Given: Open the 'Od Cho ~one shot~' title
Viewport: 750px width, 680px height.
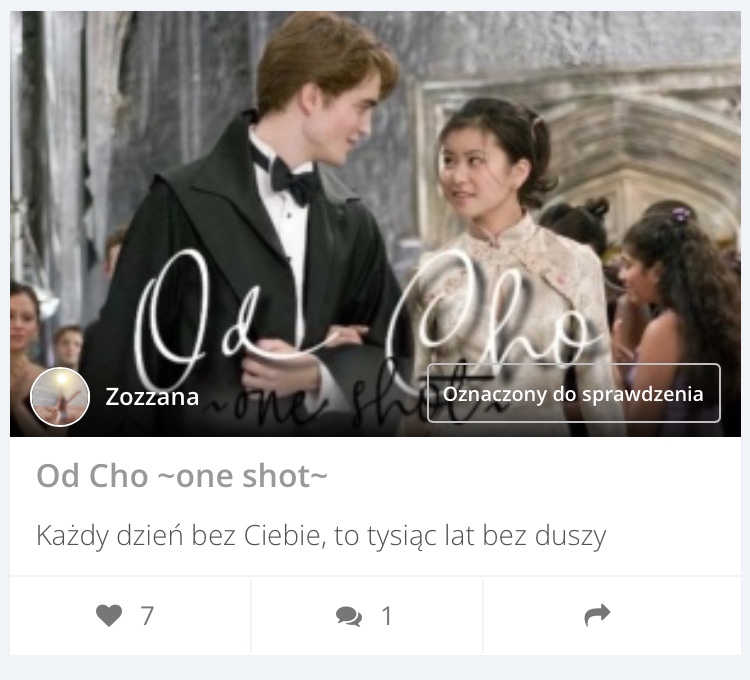Looking at the screenshot, I should pyautogui.click(x=182, y=476).
